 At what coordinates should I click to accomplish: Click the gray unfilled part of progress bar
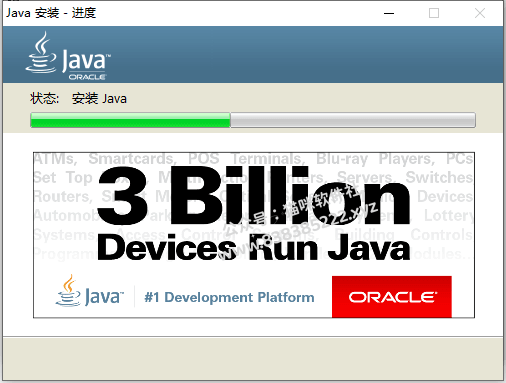click(353, 120)
